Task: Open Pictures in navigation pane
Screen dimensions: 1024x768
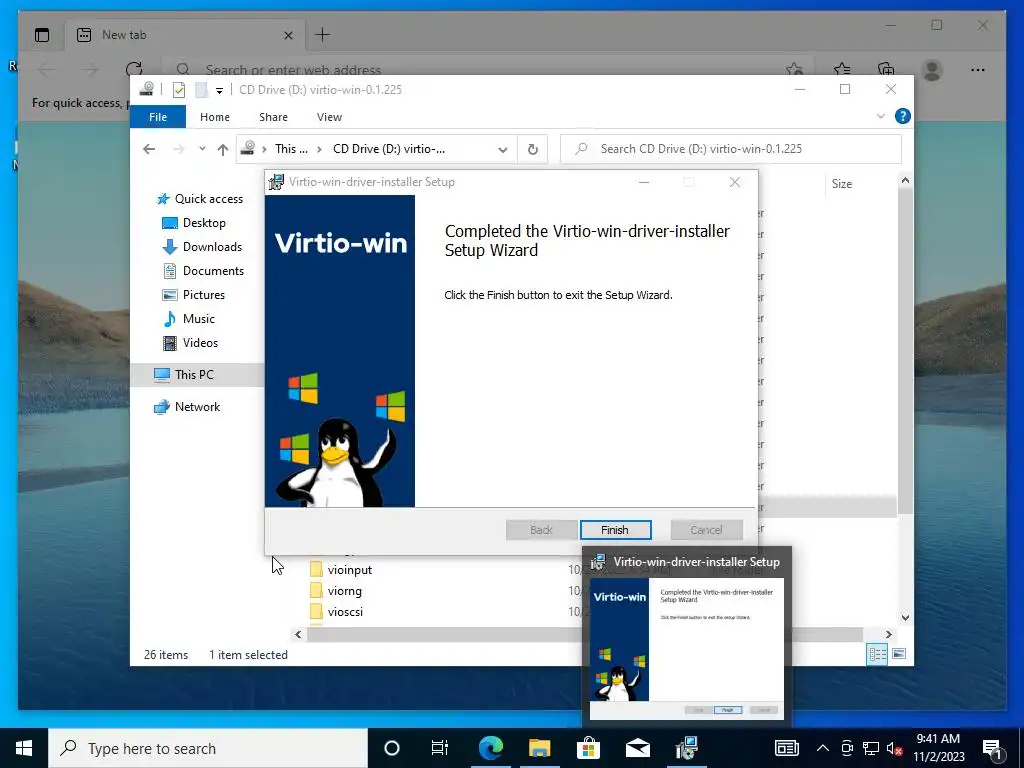Action: [193, 295]
